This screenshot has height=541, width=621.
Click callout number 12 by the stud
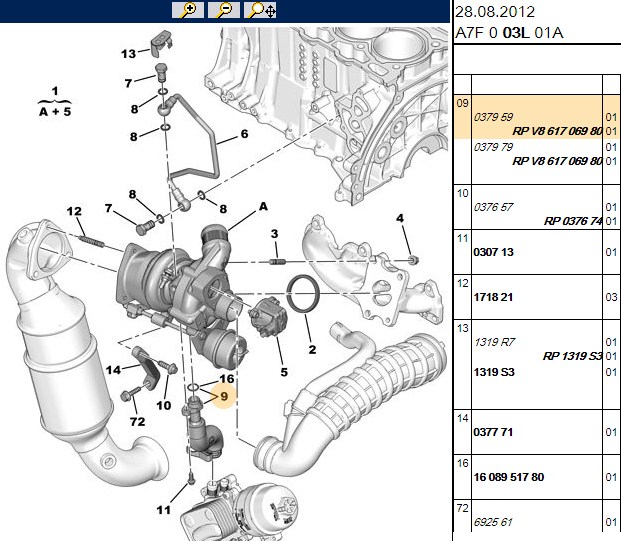(x=74, y=211)
